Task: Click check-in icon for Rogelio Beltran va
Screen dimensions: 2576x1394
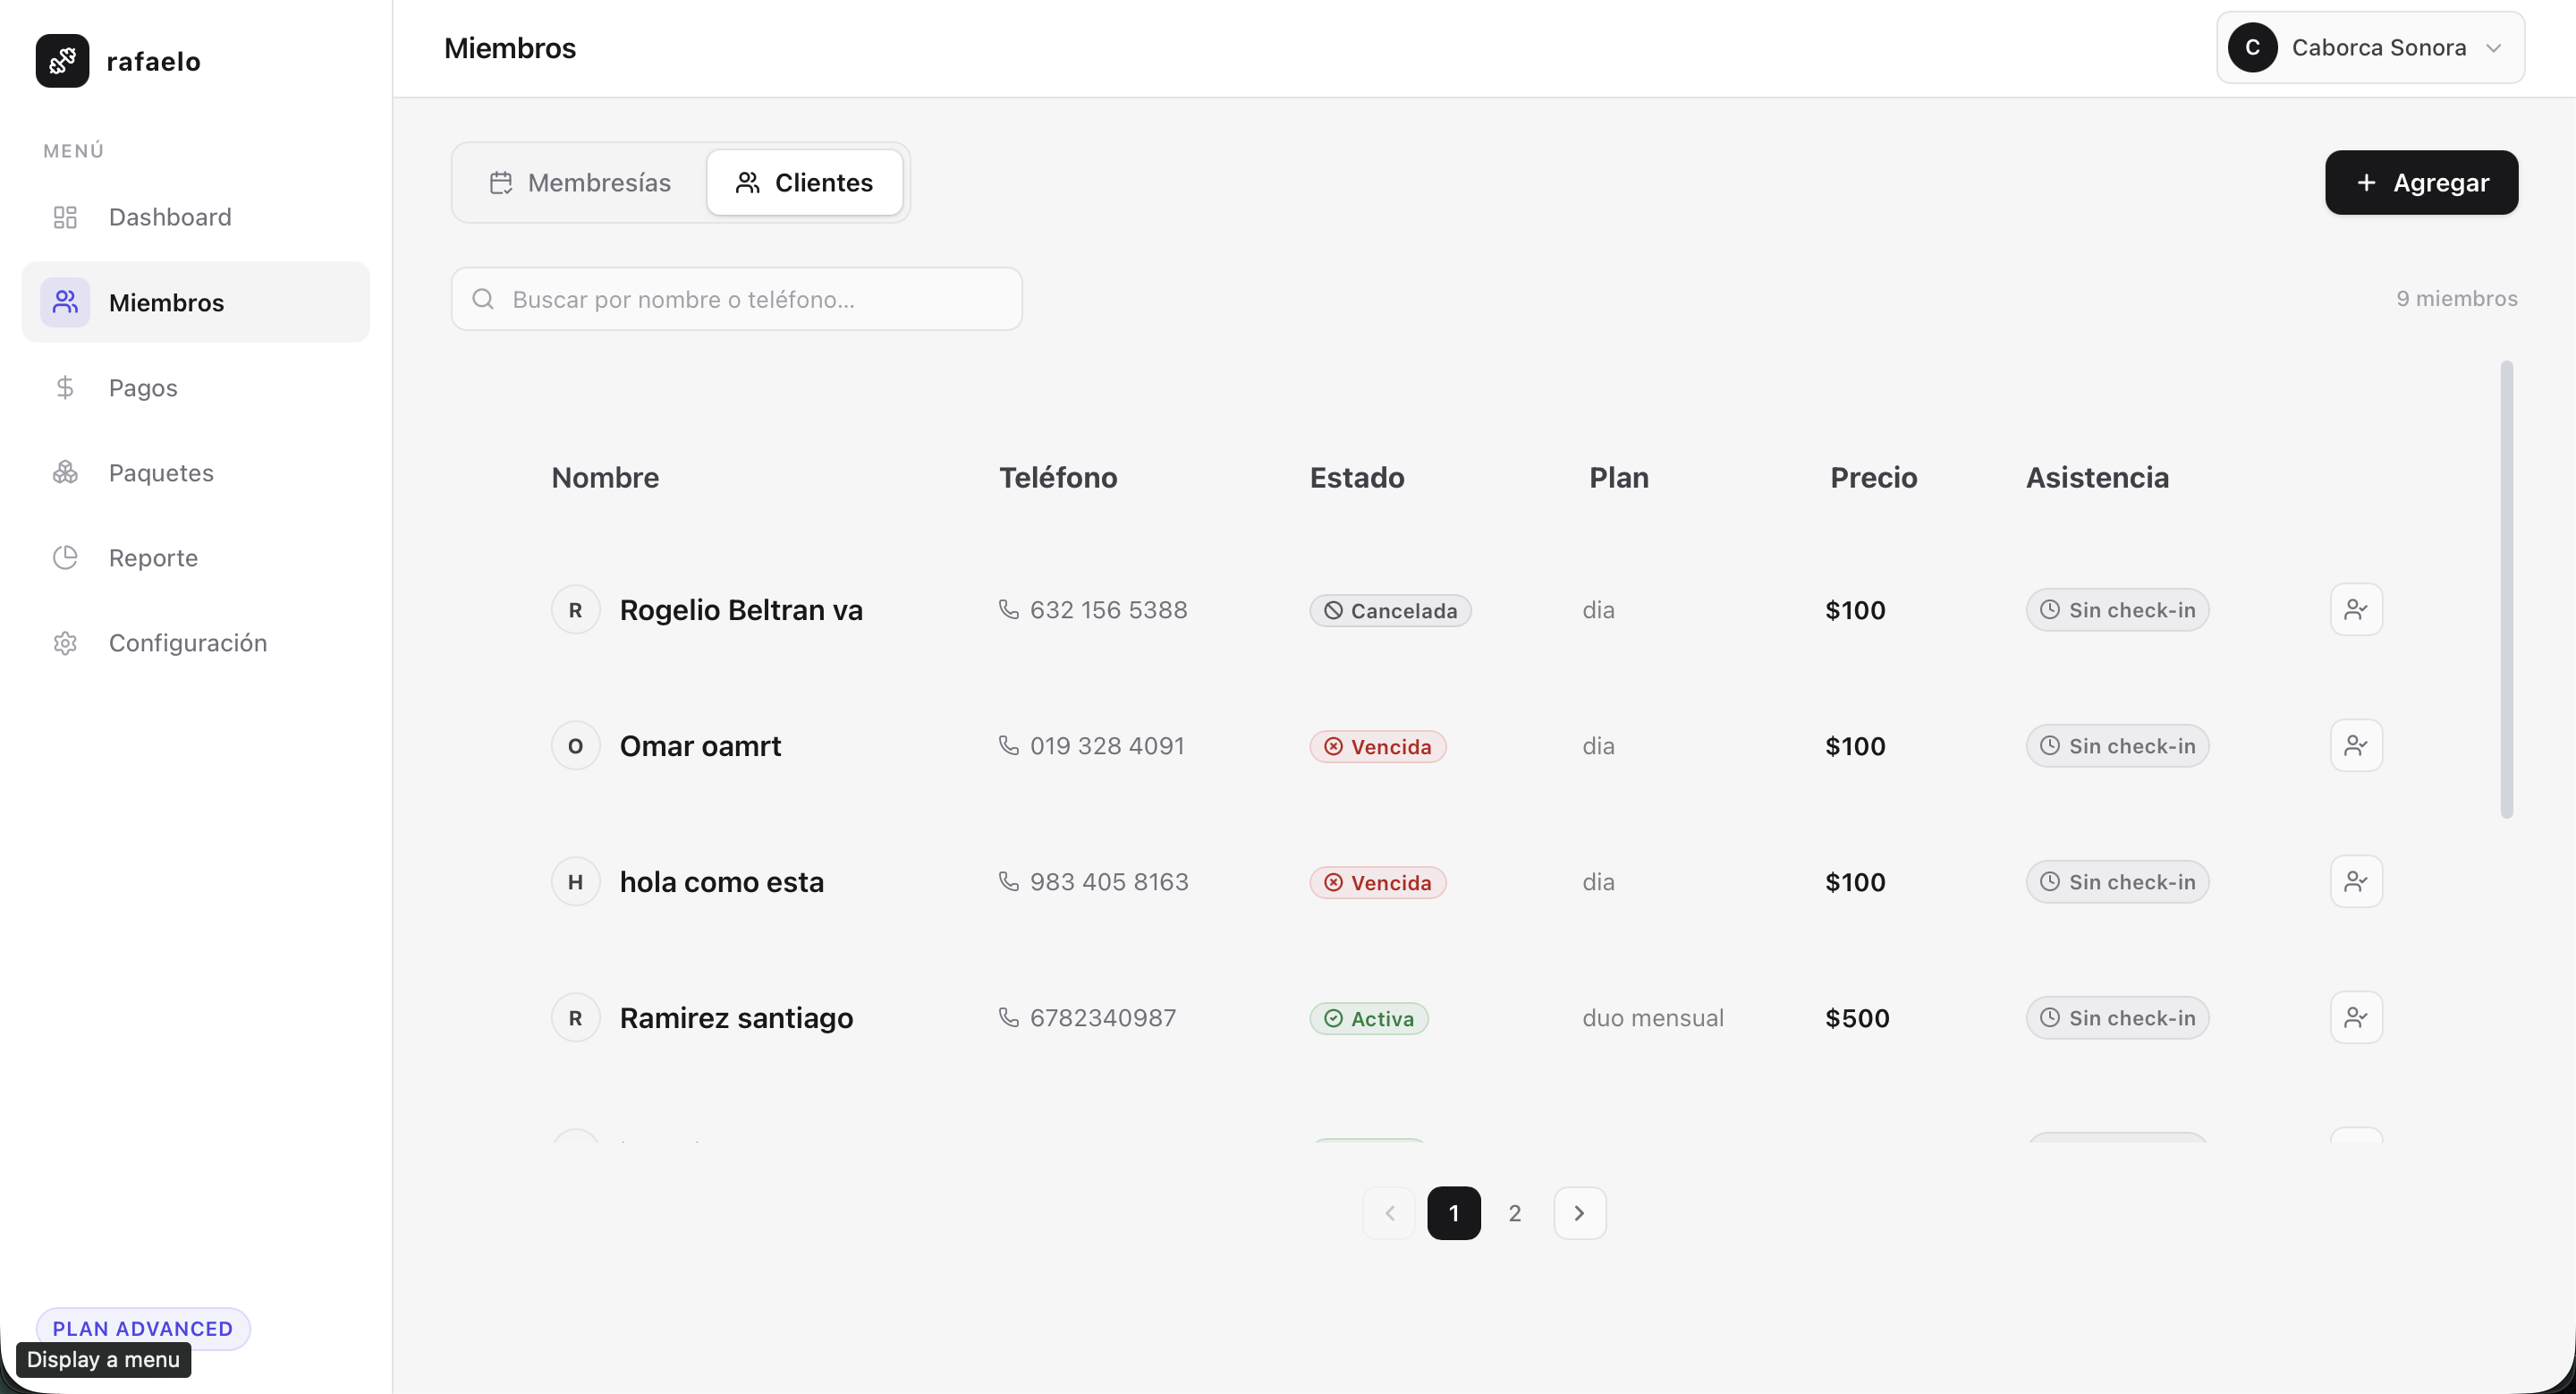Action: [2356, 610]
